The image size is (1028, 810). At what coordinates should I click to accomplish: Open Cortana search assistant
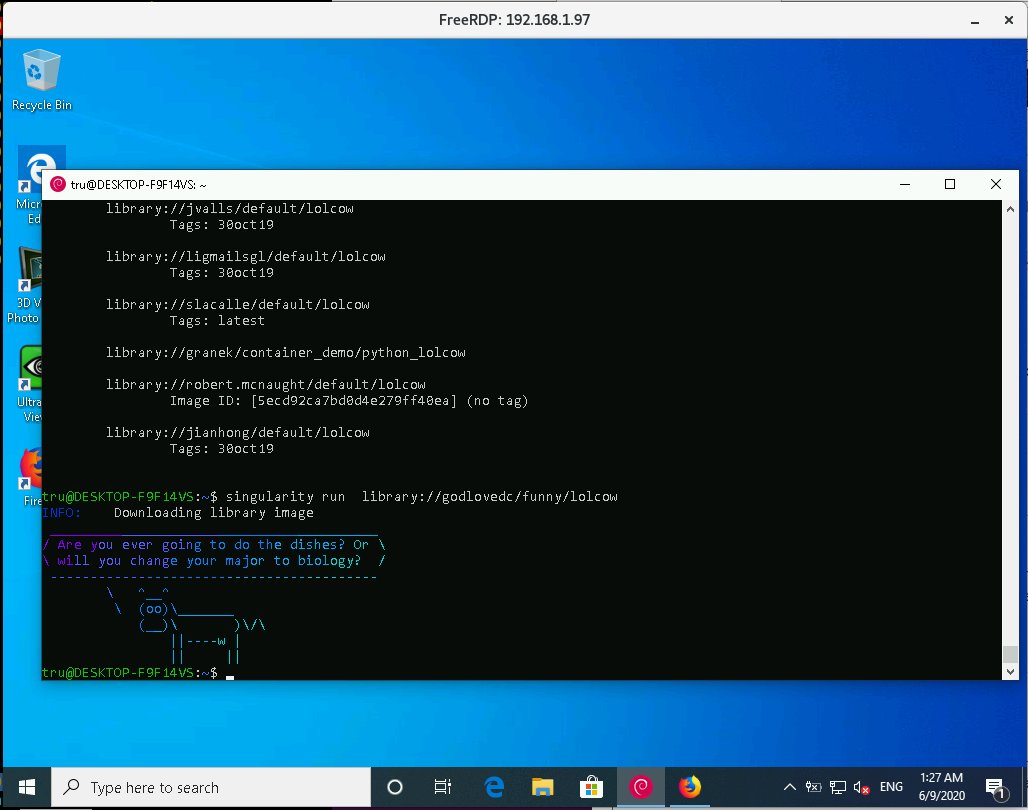pyautogui.click(x=394, y=786)
